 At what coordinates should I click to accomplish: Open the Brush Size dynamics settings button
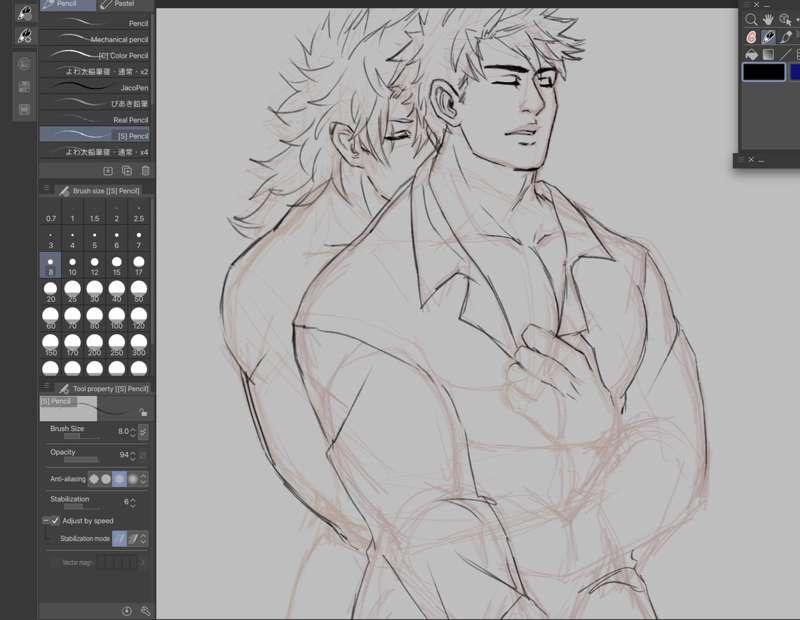tap(143, 432)
